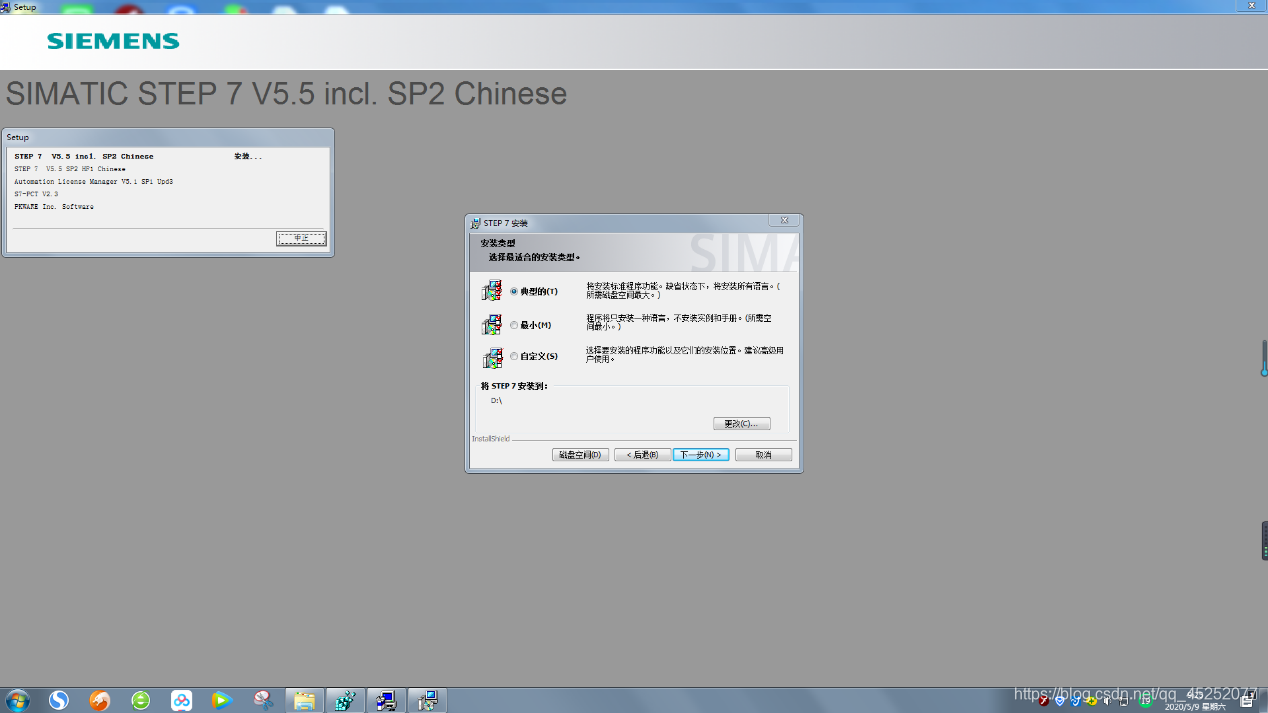Click the custom installation type icon
Viewport: 1268px width, 713px height.
(x=492, y=356)
